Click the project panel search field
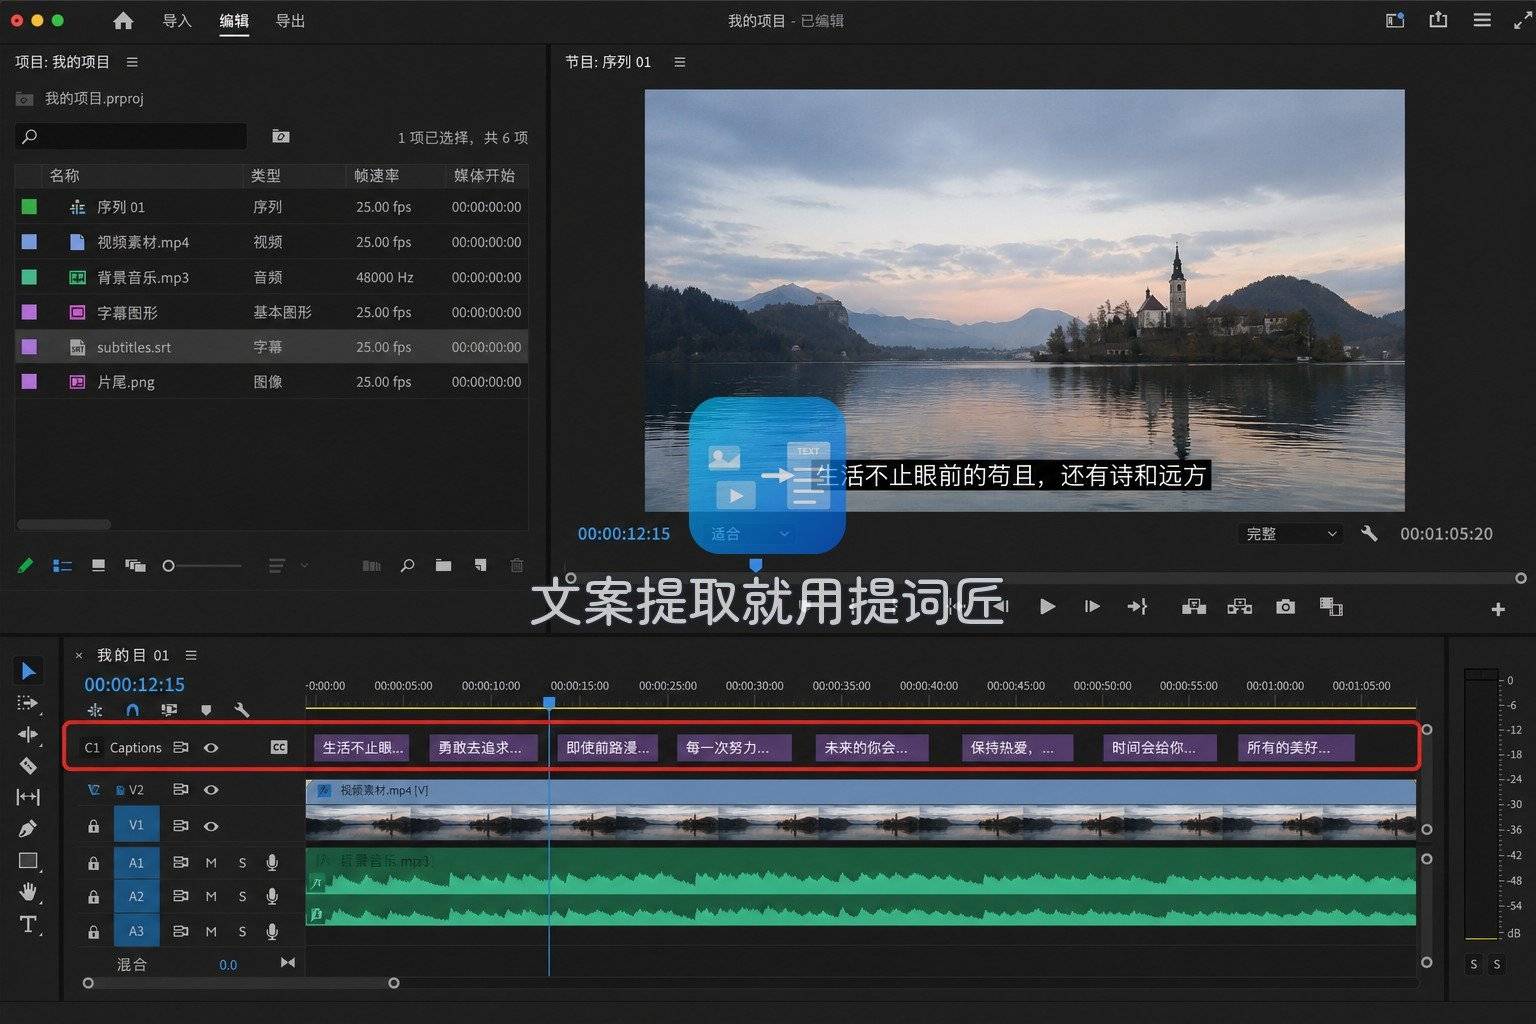The image size is (1536, 1024). [131, 136]
